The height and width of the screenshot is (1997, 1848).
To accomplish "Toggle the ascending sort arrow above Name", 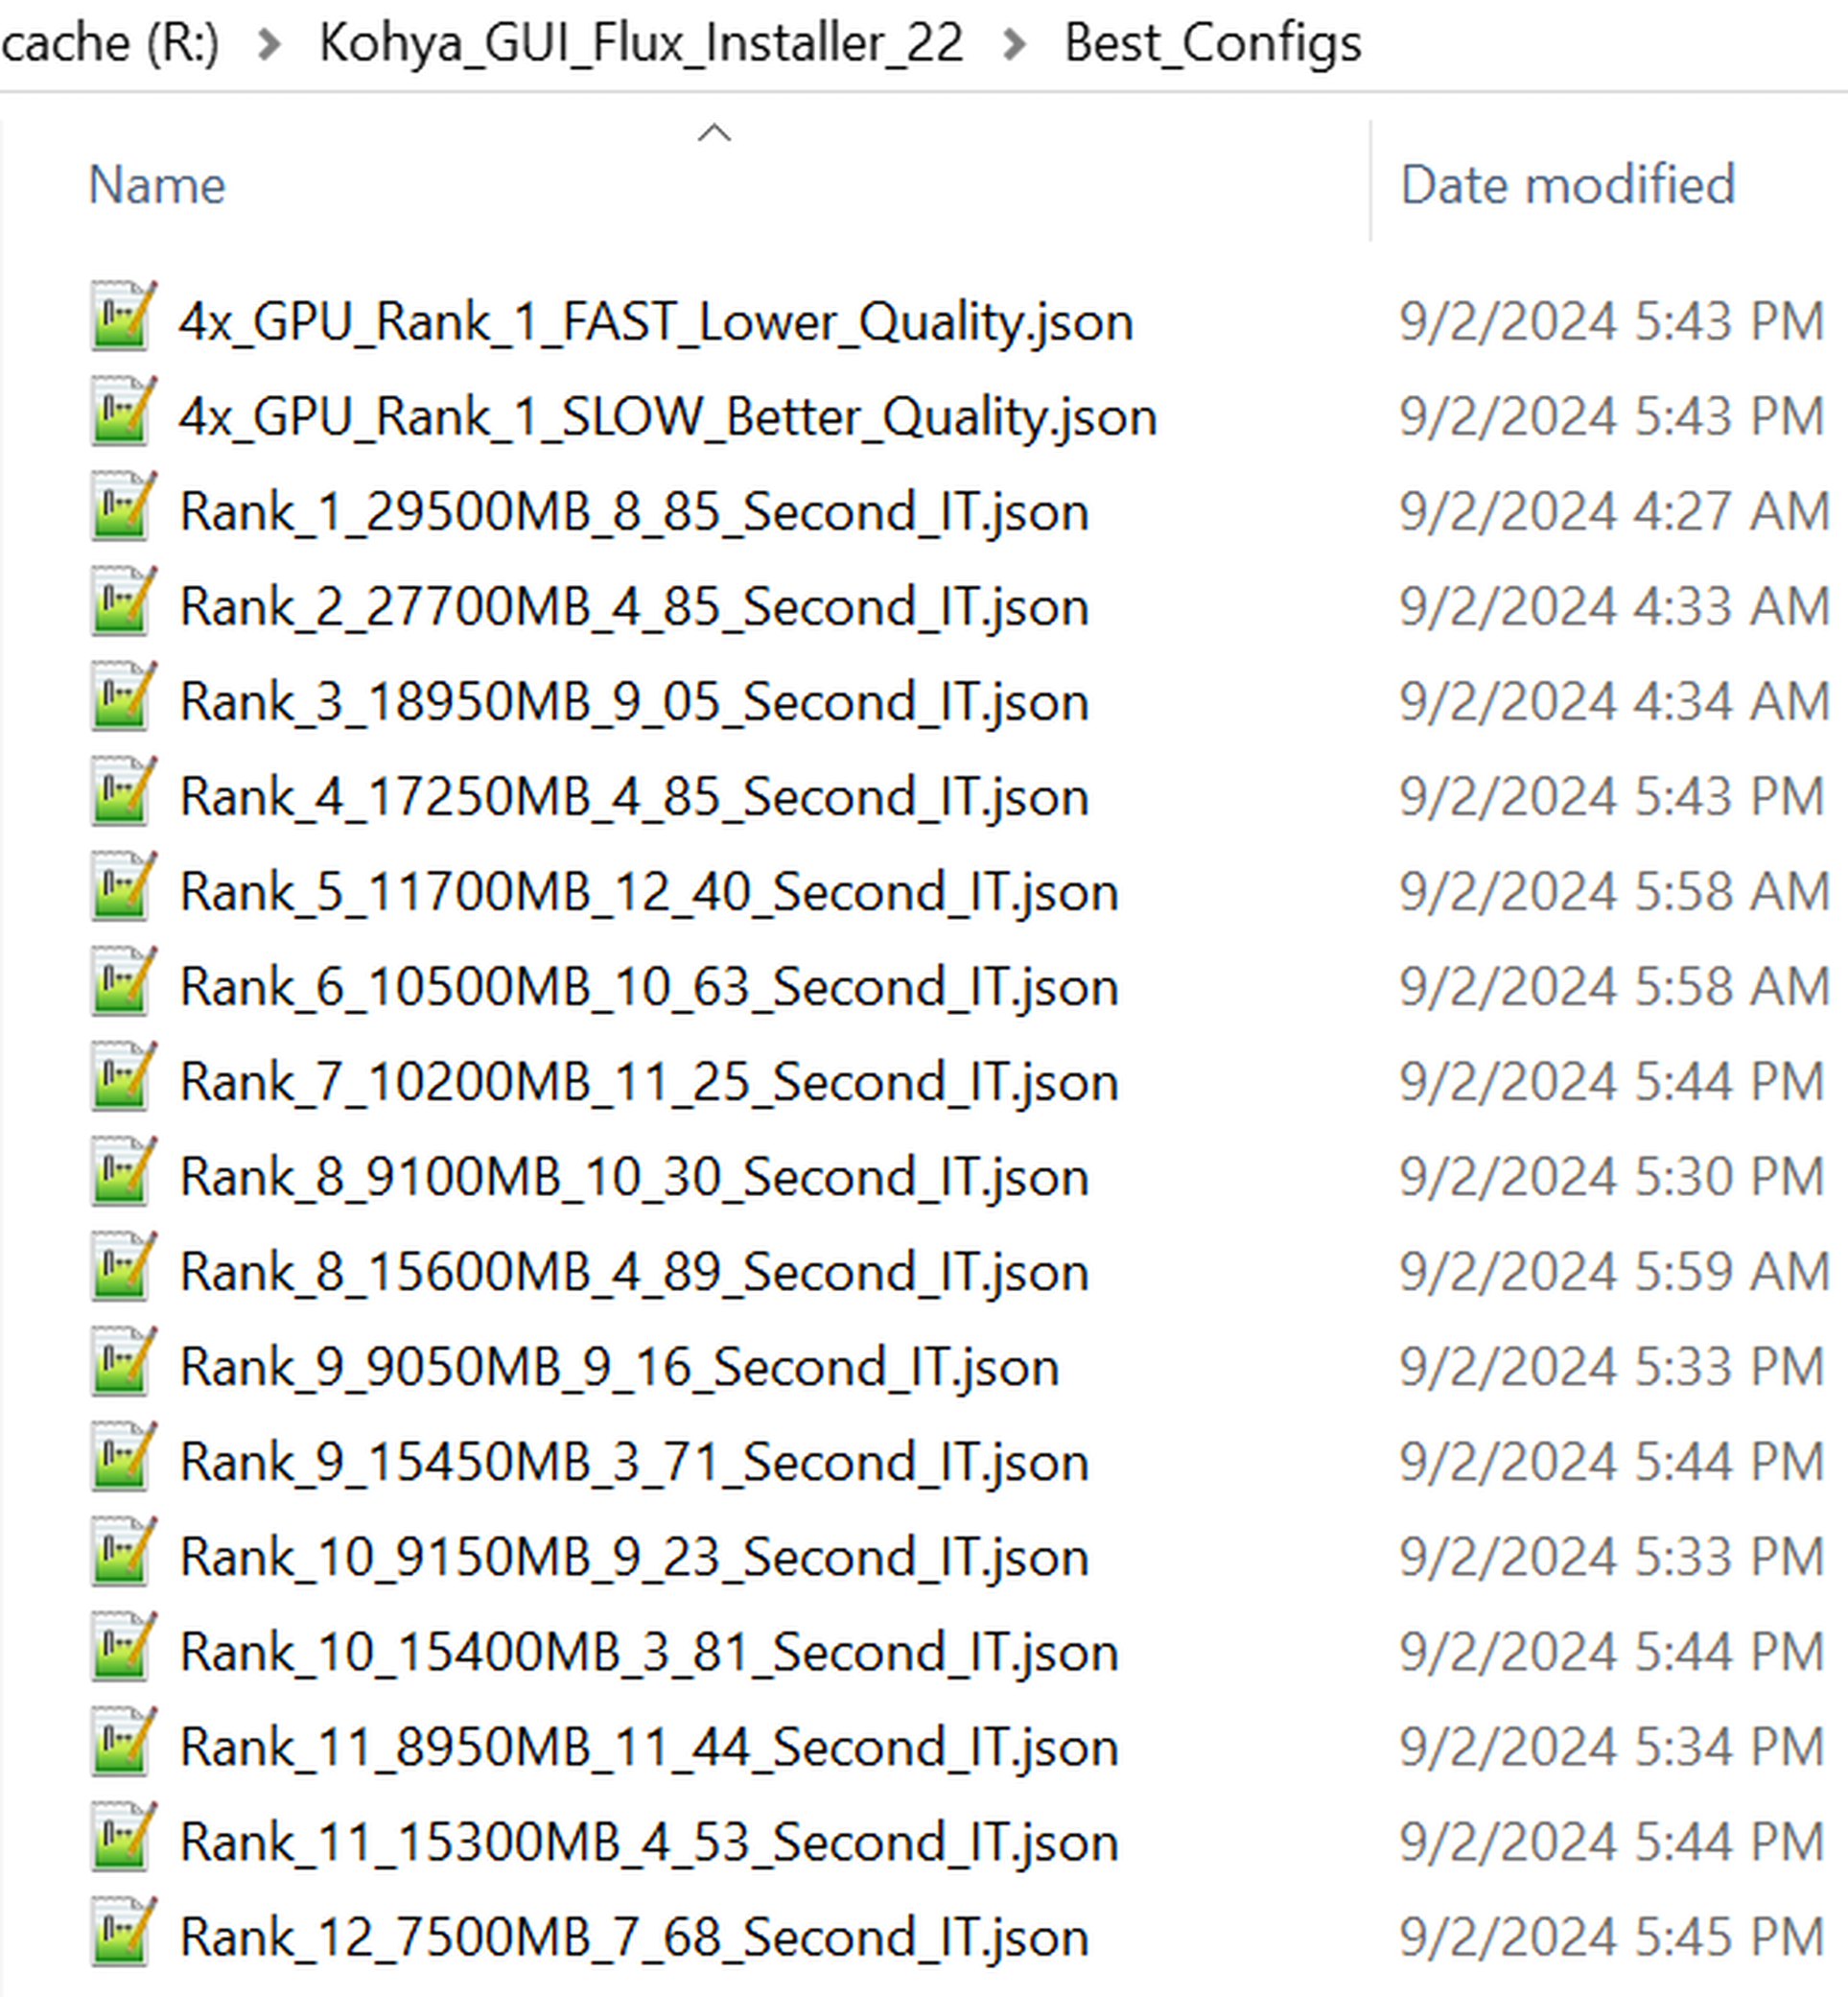I will click(716, 131).
